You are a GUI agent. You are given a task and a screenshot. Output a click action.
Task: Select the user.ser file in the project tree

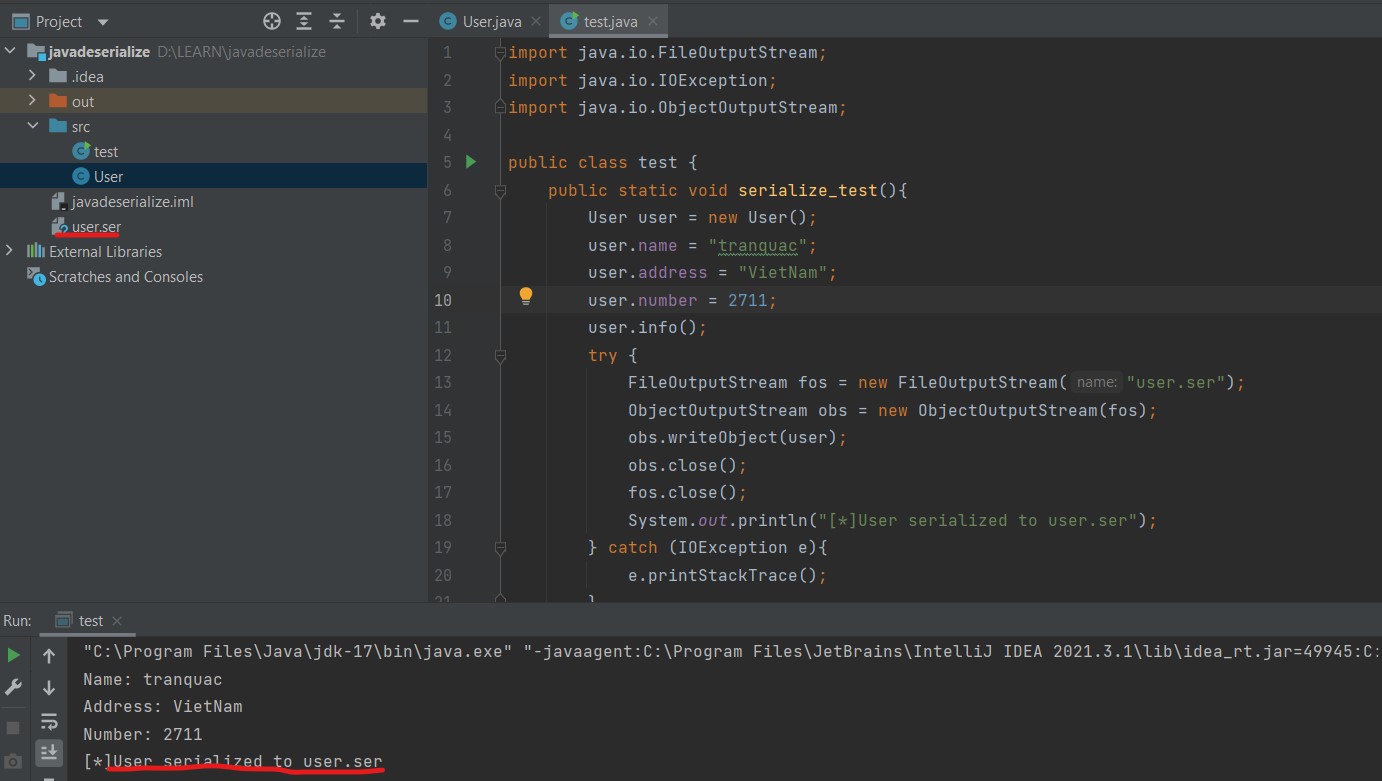click(x=95, y=226)
